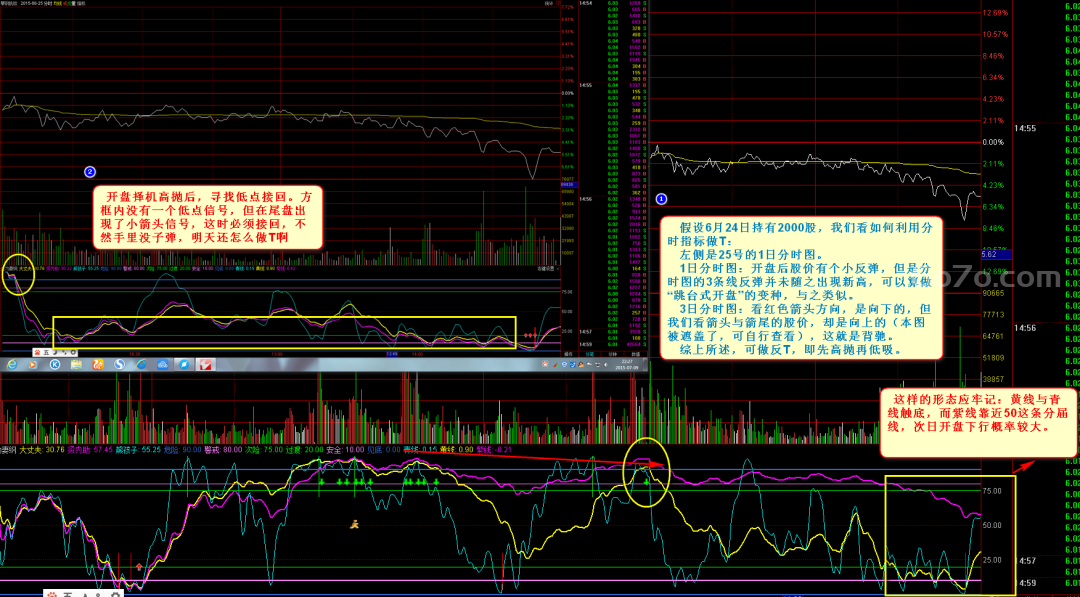Screen dimensions: 1080x597
Task: Open the flag notification tray icon
Action: (589, 364)
